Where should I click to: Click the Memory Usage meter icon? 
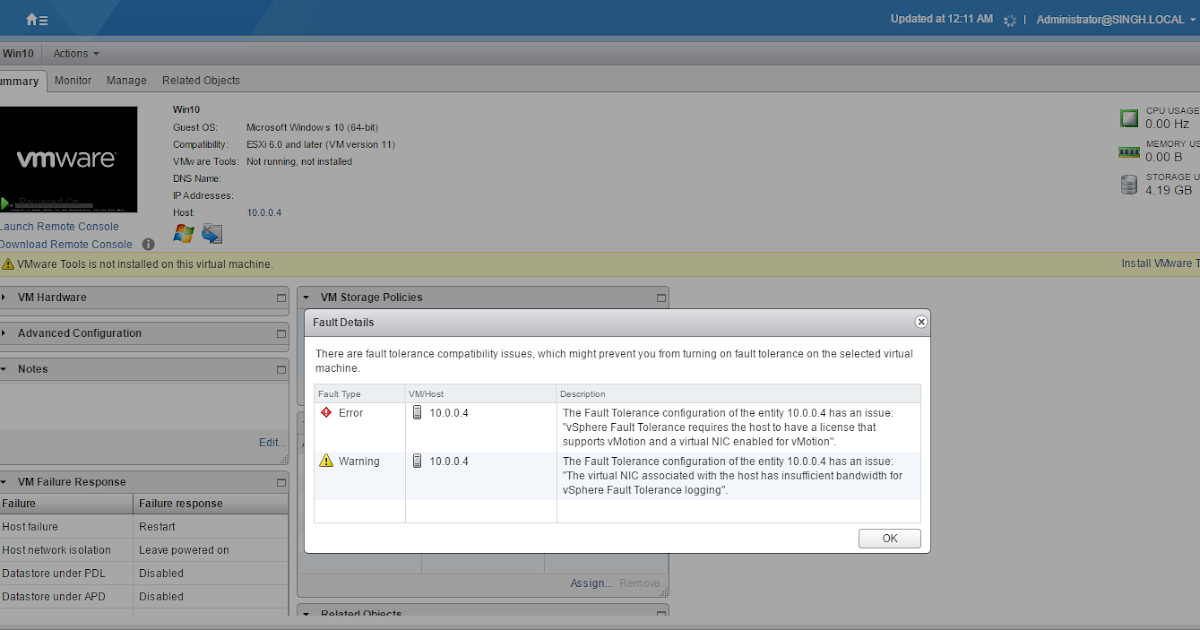coord(1128,150)
